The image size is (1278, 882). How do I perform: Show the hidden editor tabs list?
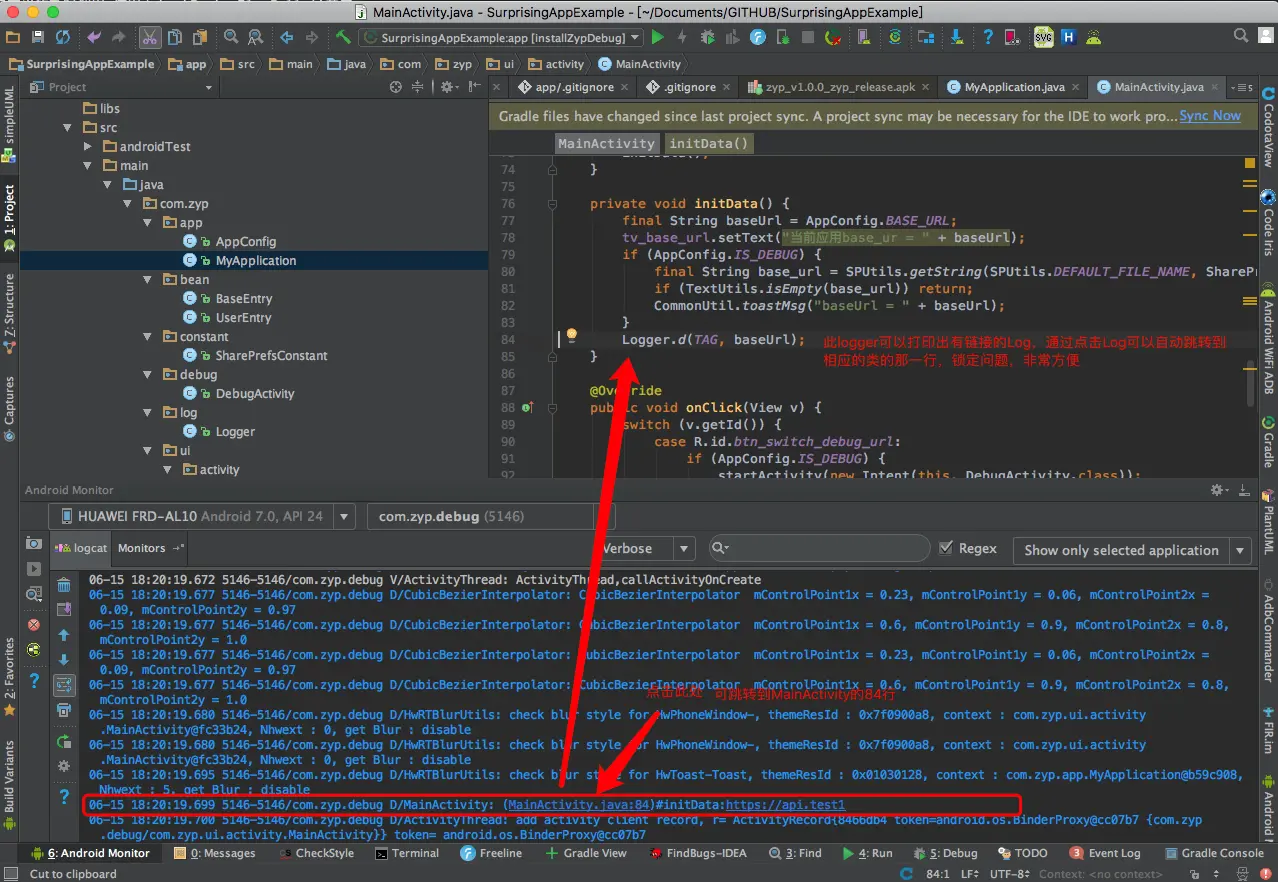point(1243,87)
